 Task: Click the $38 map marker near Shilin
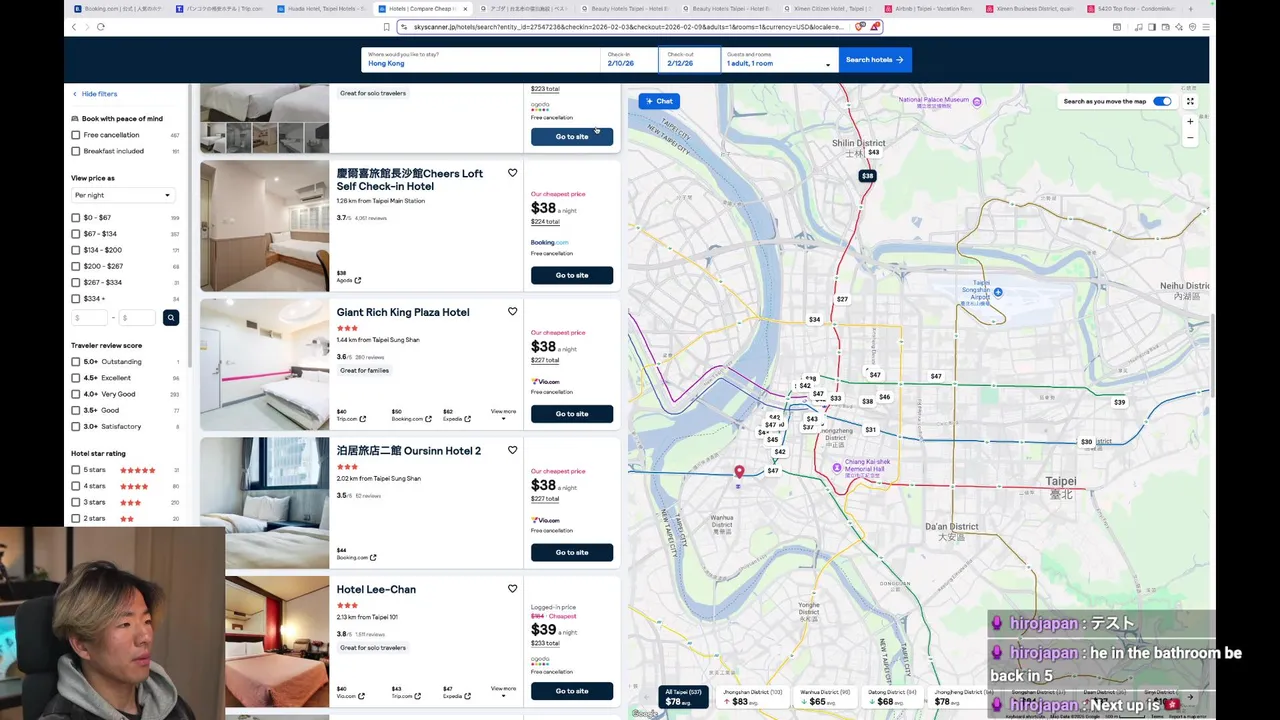tap(867, 175)
